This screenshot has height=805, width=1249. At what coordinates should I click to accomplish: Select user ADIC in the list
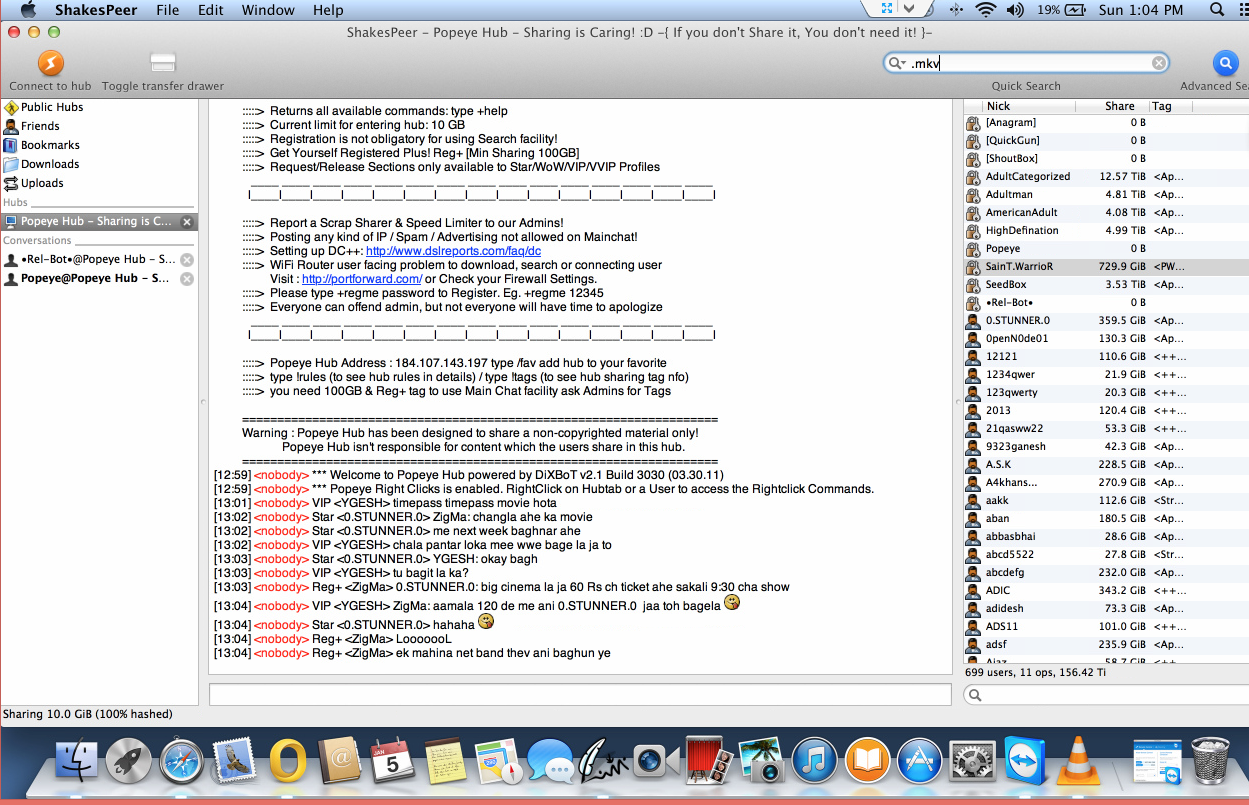click(1106, 591)
